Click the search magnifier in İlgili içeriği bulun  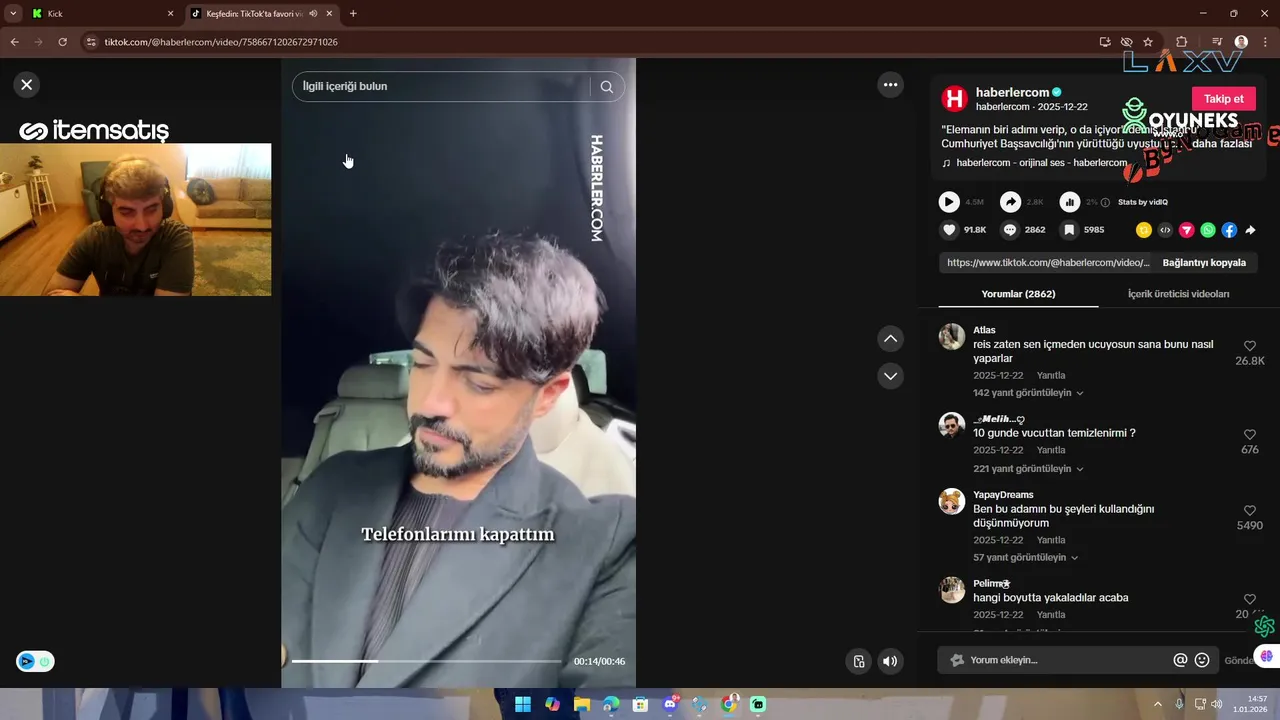pos(606,87)
